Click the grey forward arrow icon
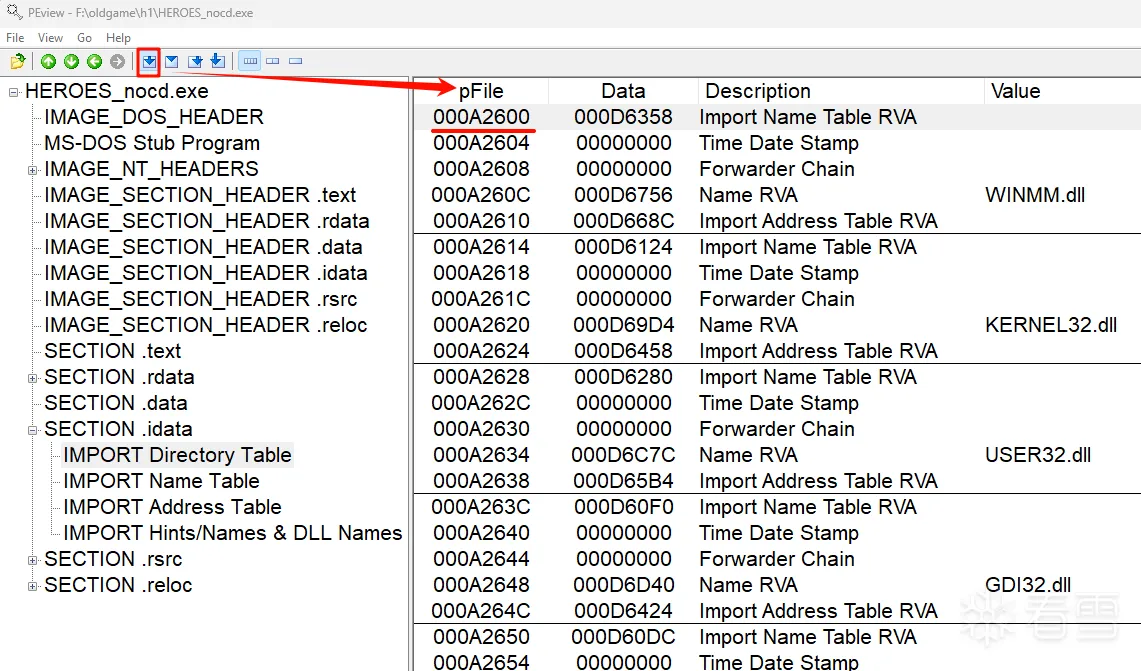1141x671 pixels. point(117,62)
